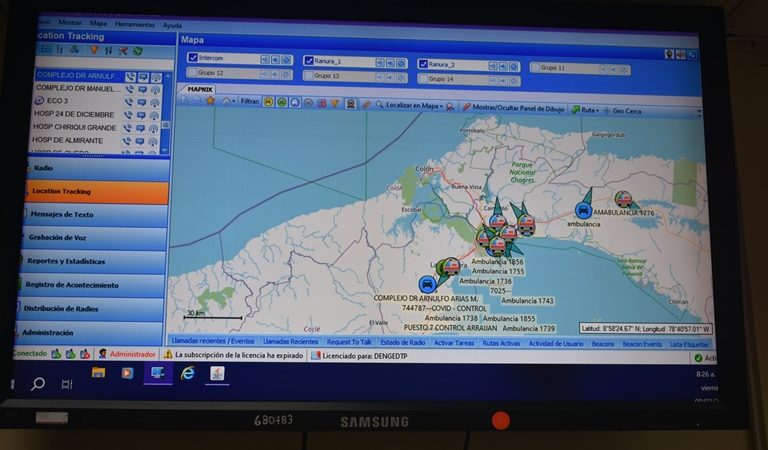Locate the HOSP 24 DE DICIEMBRE radio
The width and height of the screenshot is (768, 450).
[154, 116]
